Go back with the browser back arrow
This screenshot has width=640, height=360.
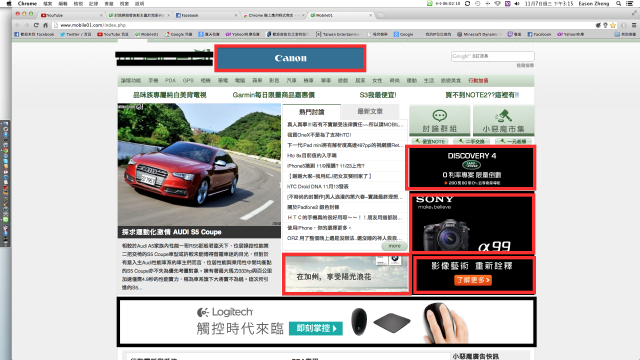[17, 25]
